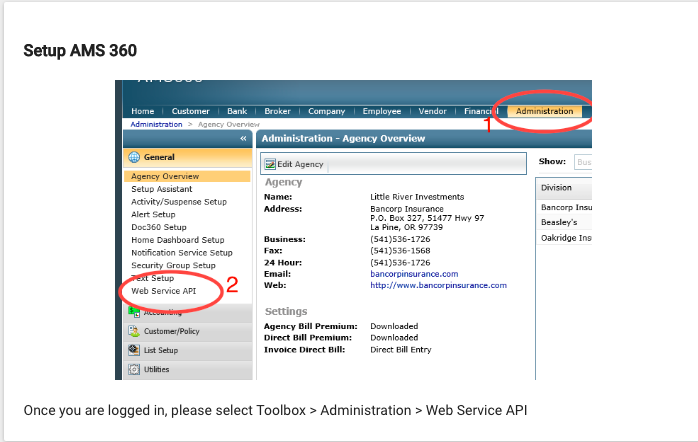Click the Division column header

[564, 188]
